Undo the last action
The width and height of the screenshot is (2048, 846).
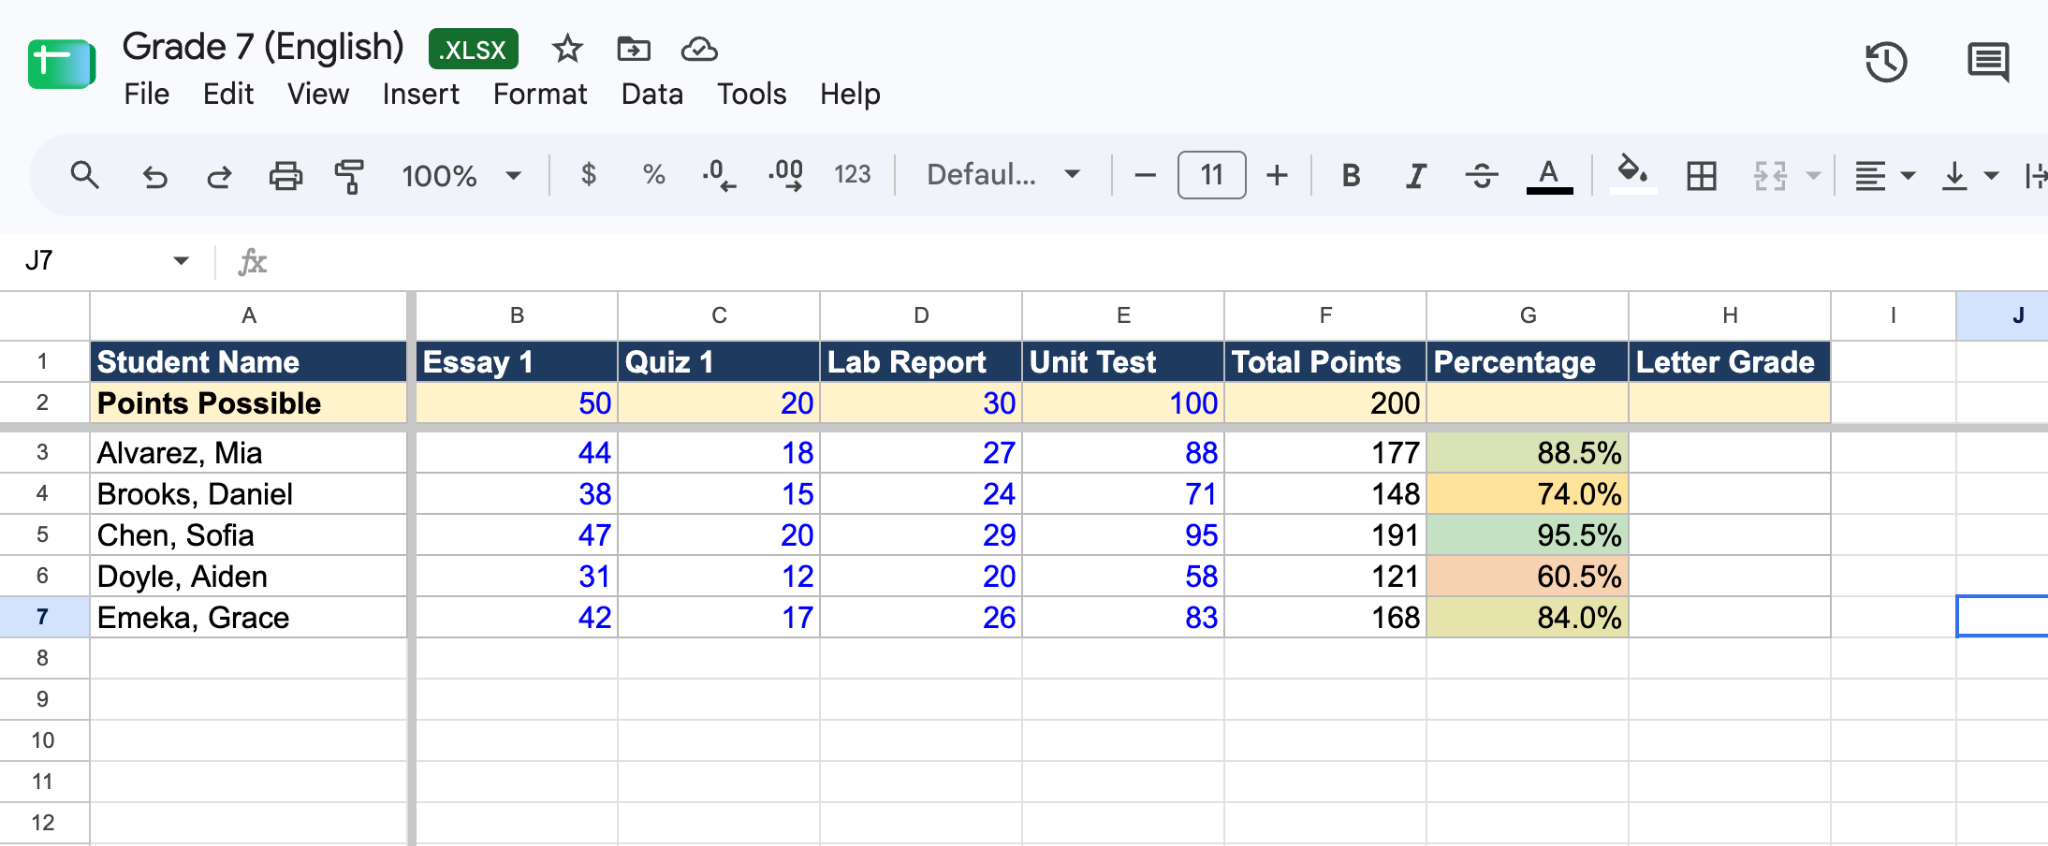click(154, 176)
